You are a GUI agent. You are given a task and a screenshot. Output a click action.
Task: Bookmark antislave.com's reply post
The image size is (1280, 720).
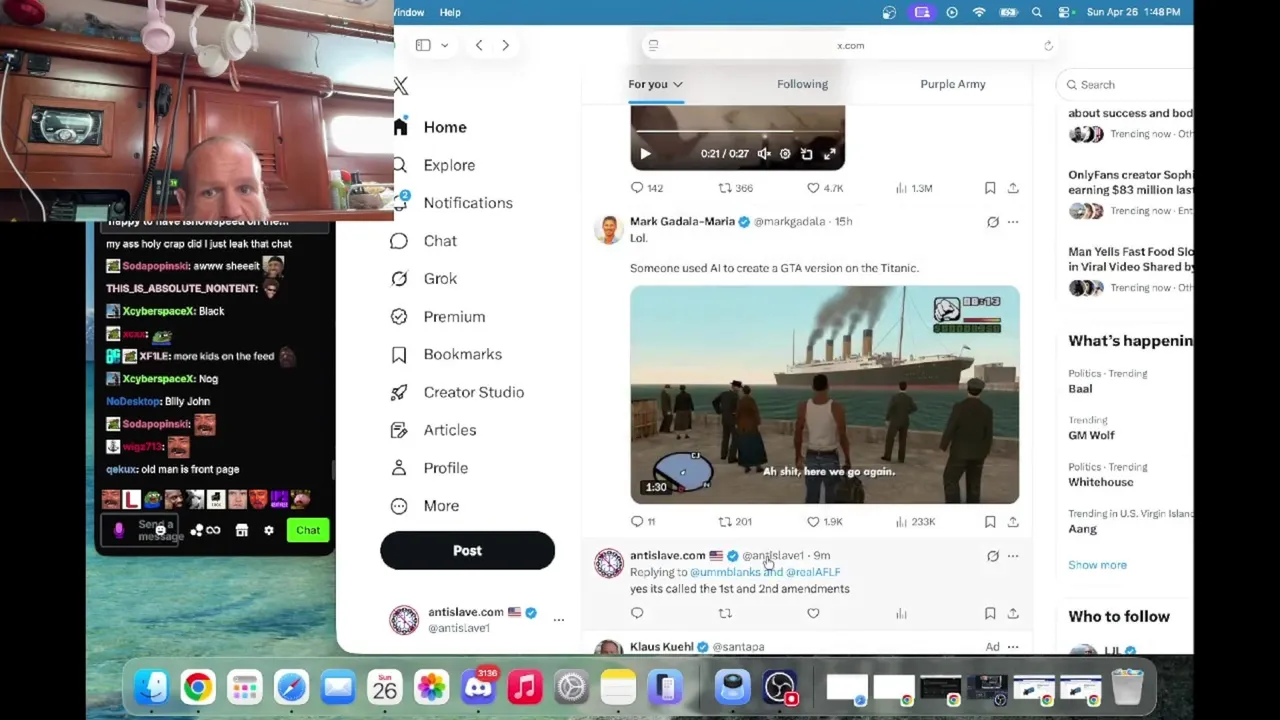990,613
